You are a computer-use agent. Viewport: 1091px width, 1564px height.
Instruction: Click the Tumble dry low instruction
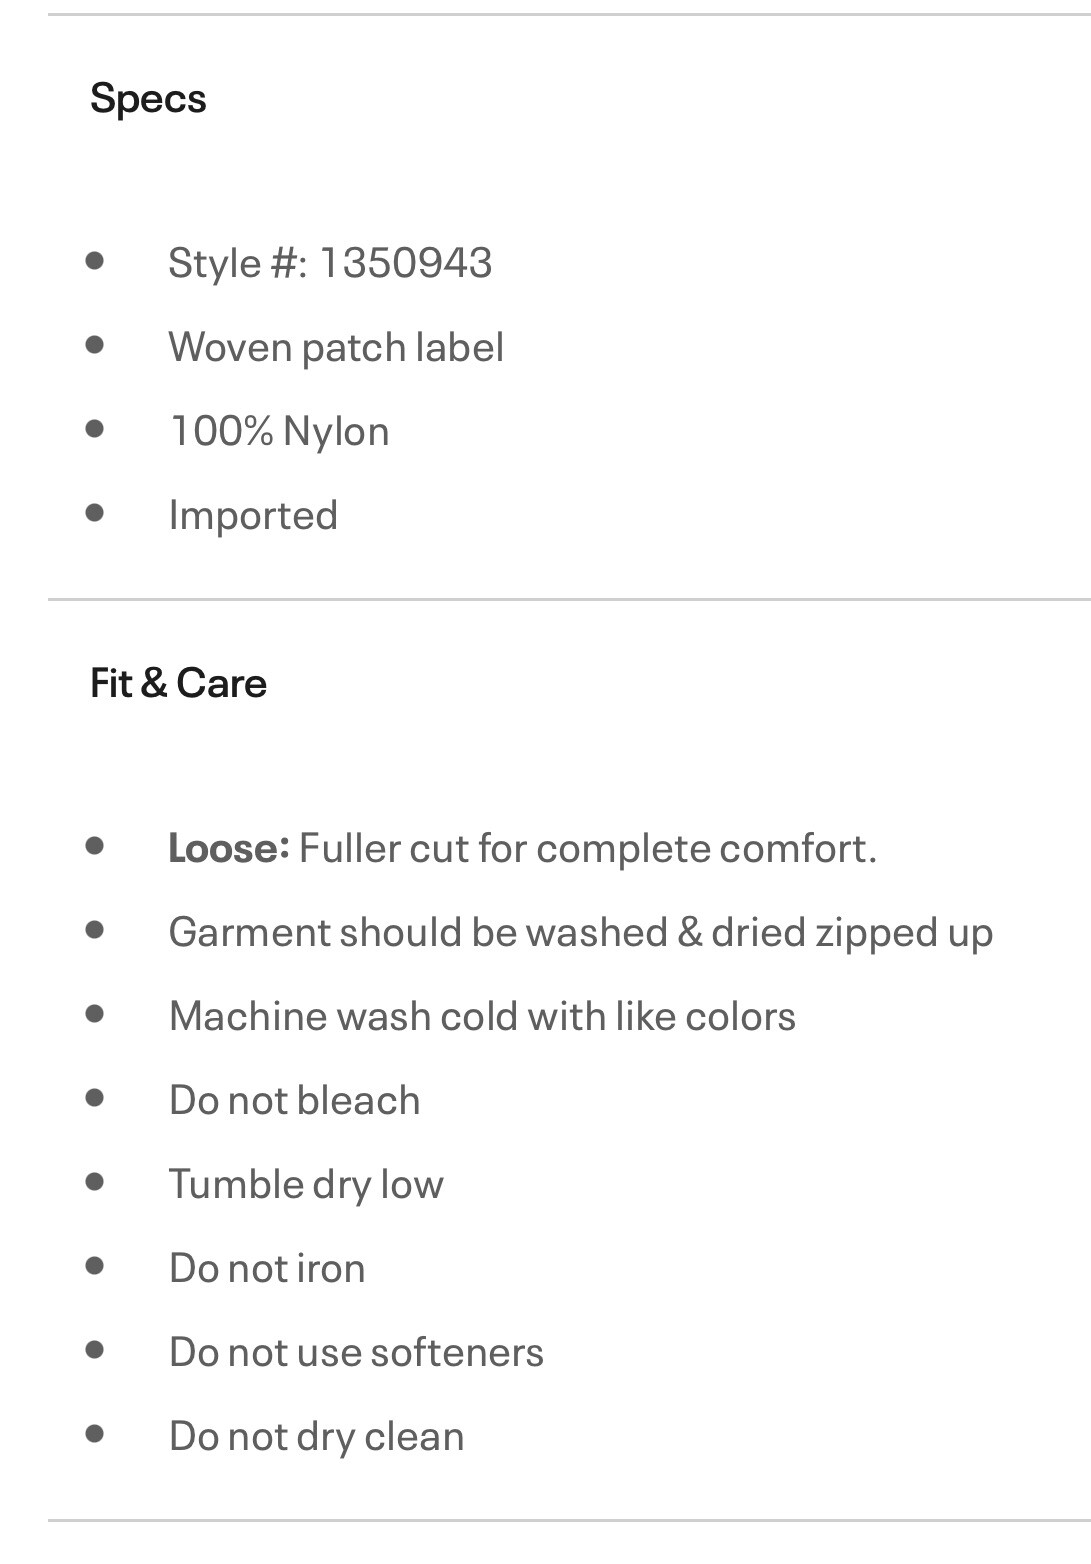pos(306,1184)
